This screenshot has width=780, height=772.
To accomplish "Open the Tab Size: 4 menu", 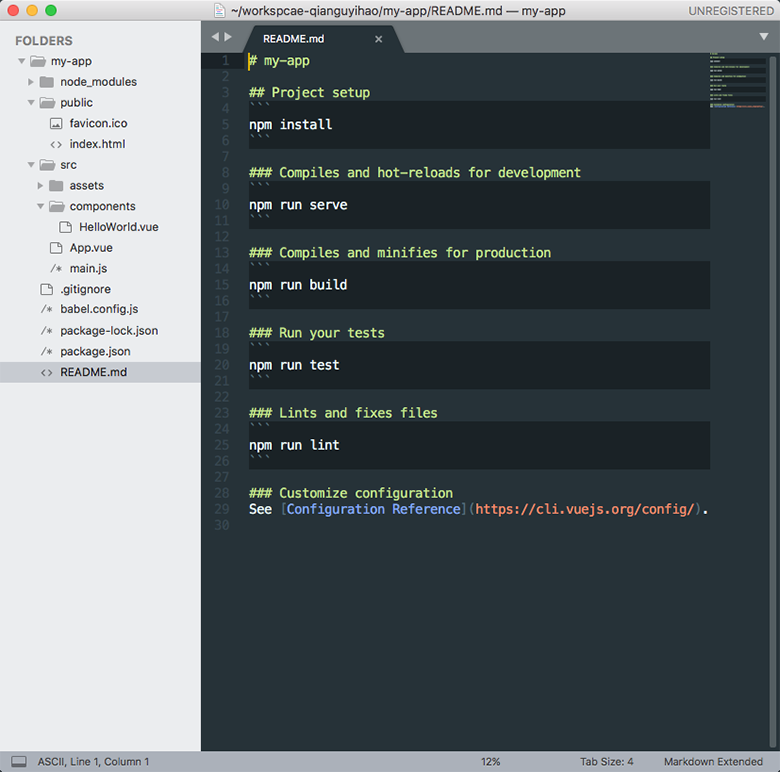I will click(x=606, y=762).
